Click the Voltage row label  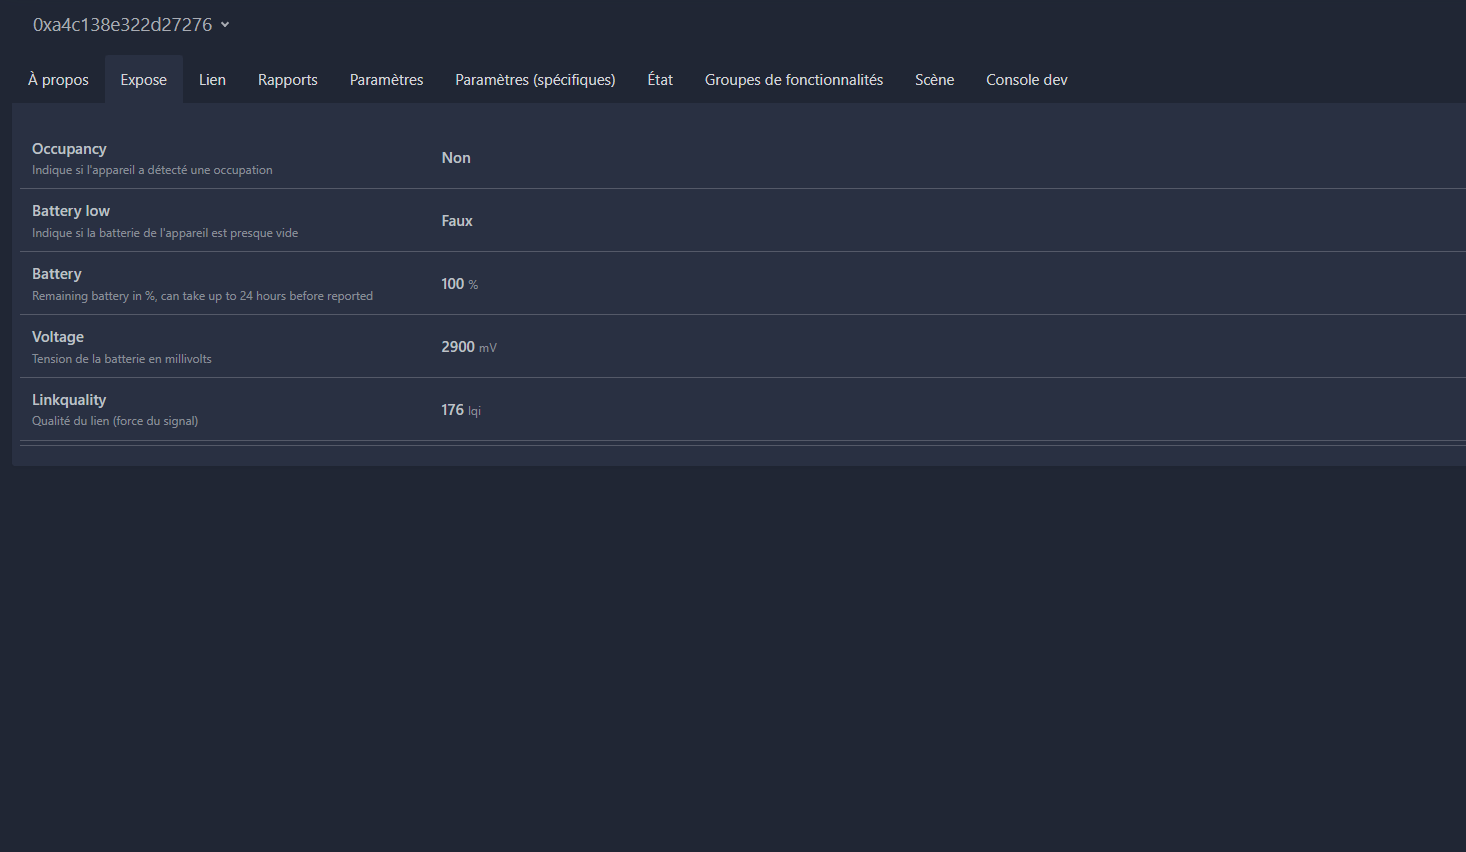pyautogui.click(x=58, y=337)
